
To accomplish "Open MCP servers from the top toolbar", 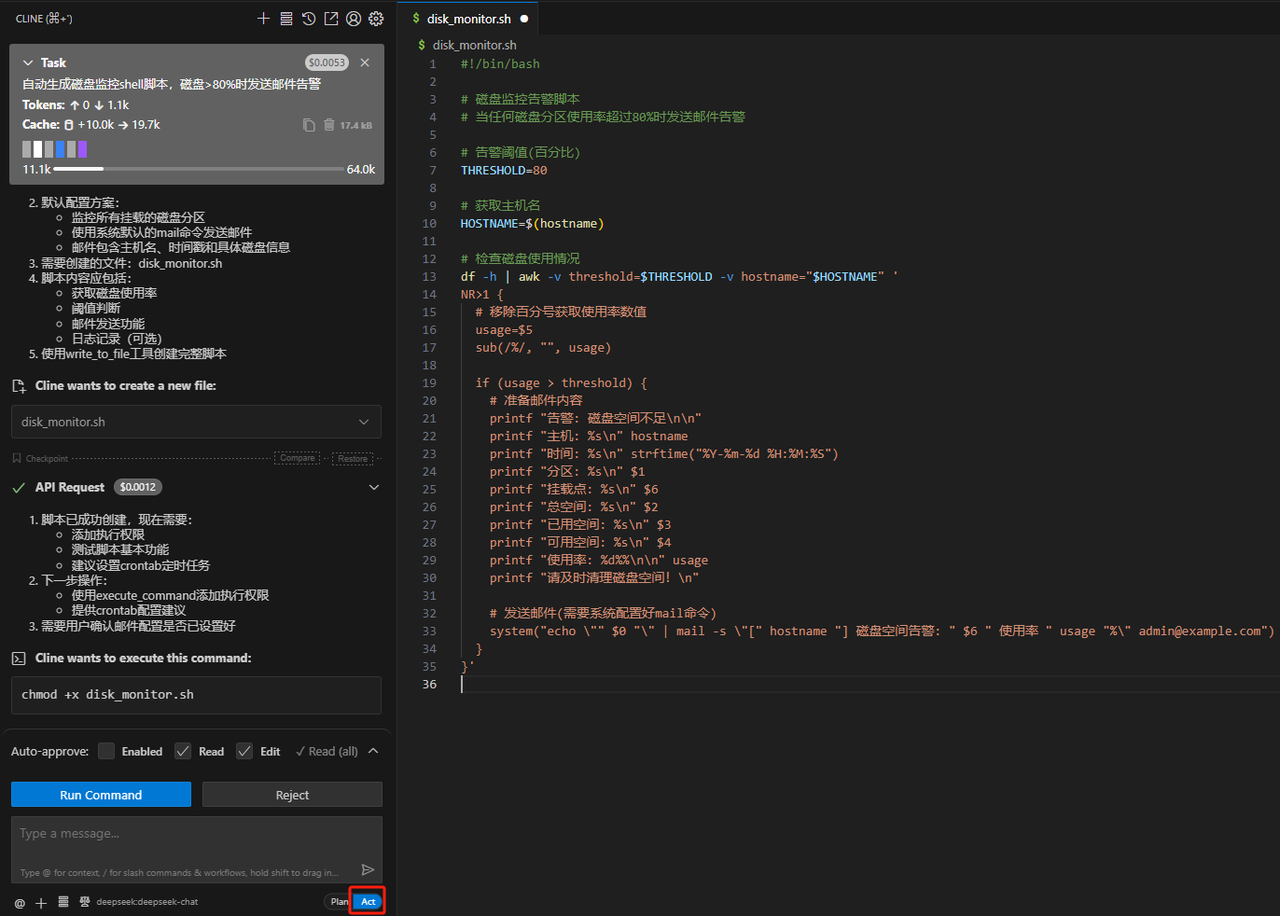I will [286, 18].
